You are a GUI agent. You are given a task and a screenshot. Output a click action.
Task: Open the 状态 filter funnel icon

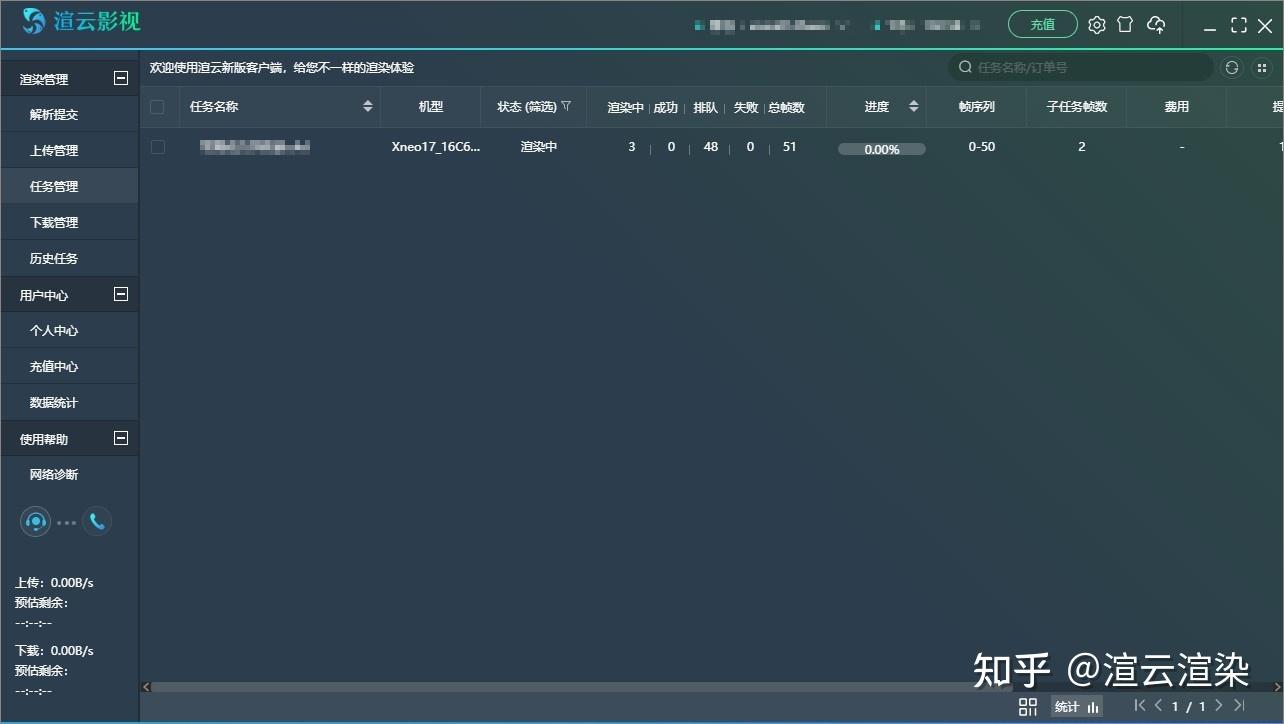pyautogui.click(x=566, y=106)
